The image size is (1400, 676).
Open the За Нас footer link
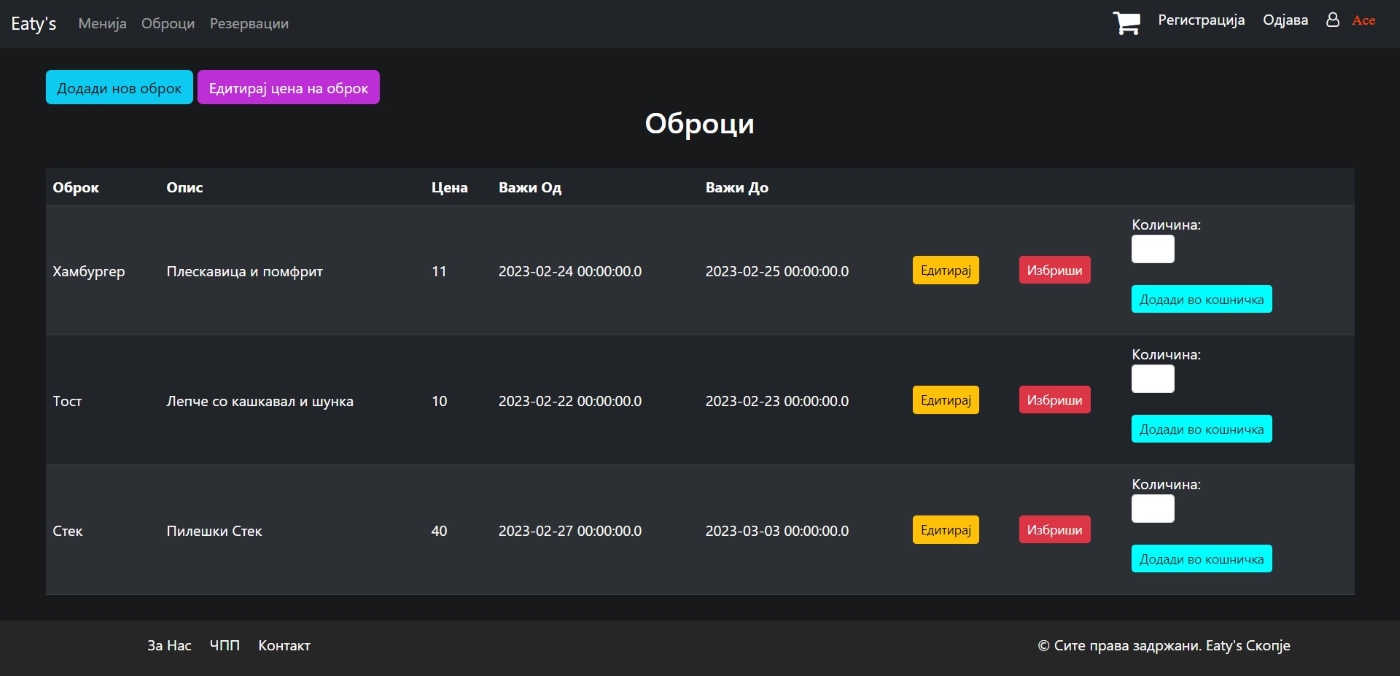(x=169, y=646)
